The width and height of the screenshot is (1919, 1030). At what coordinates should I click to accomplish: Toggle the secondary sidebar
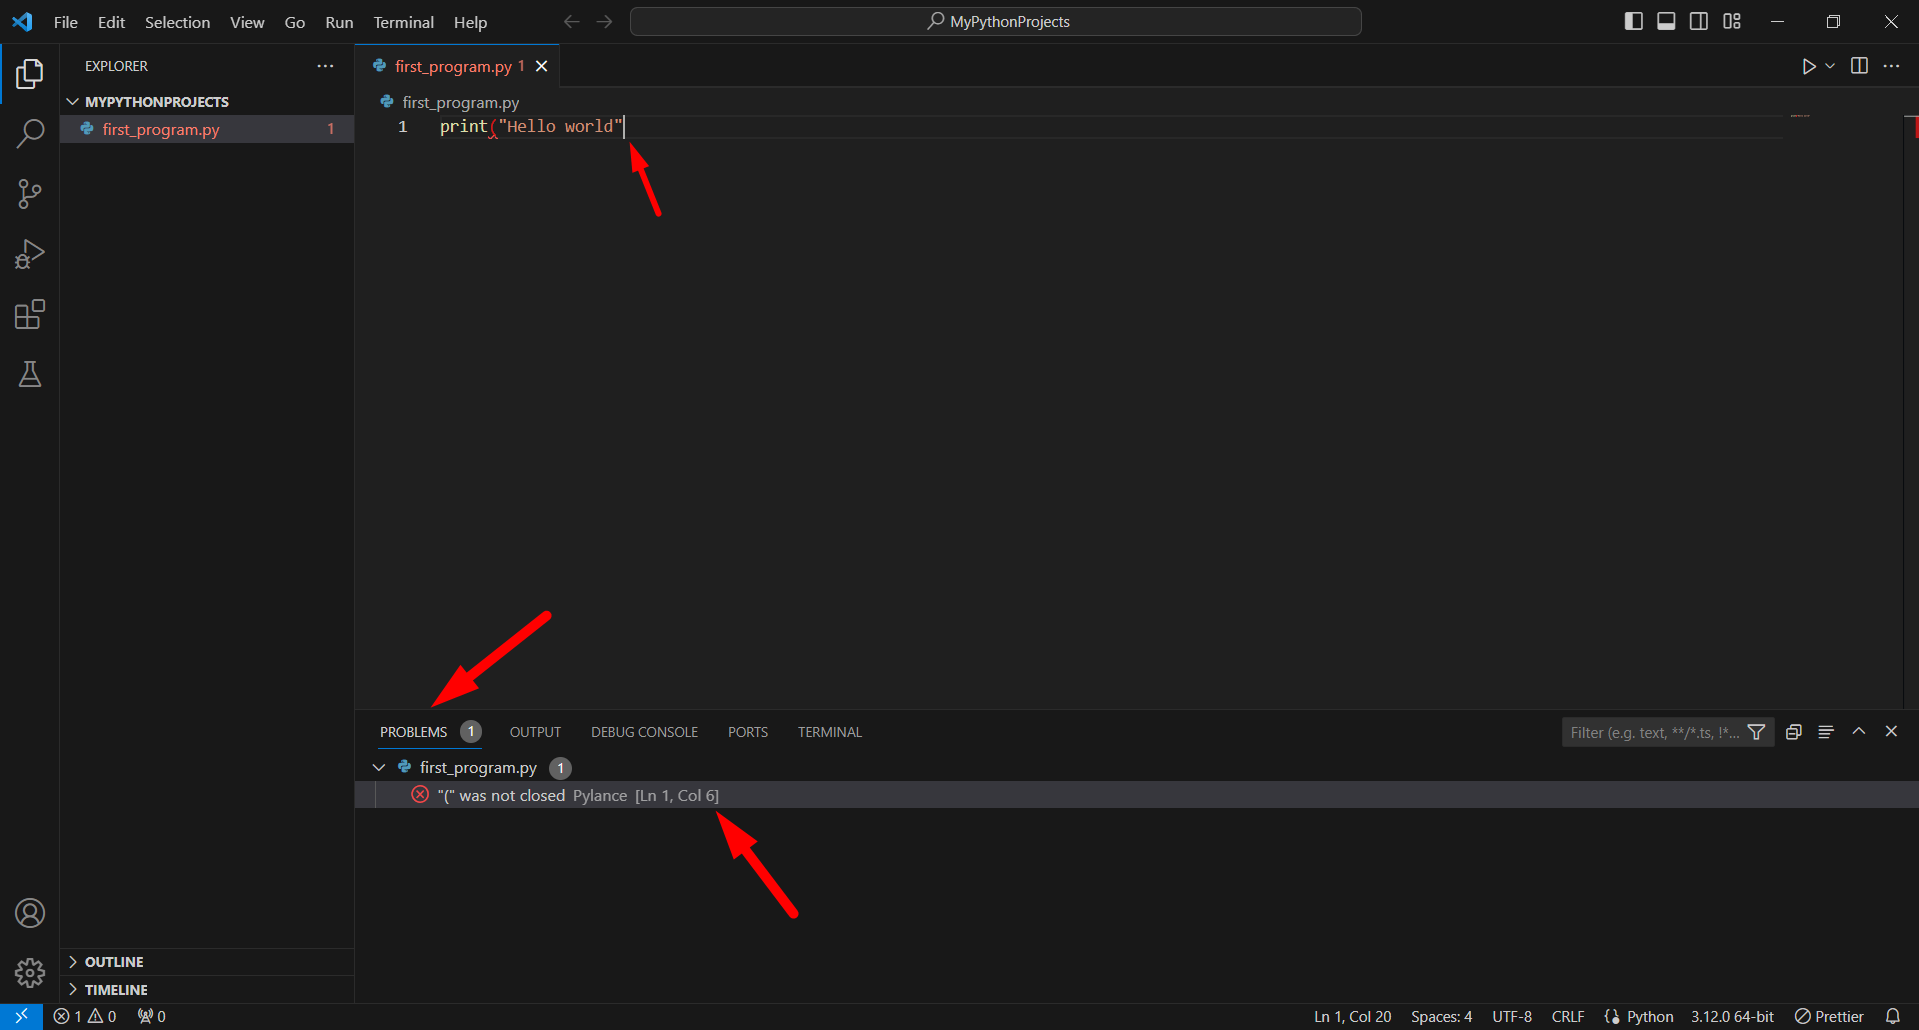point(1698,20)
